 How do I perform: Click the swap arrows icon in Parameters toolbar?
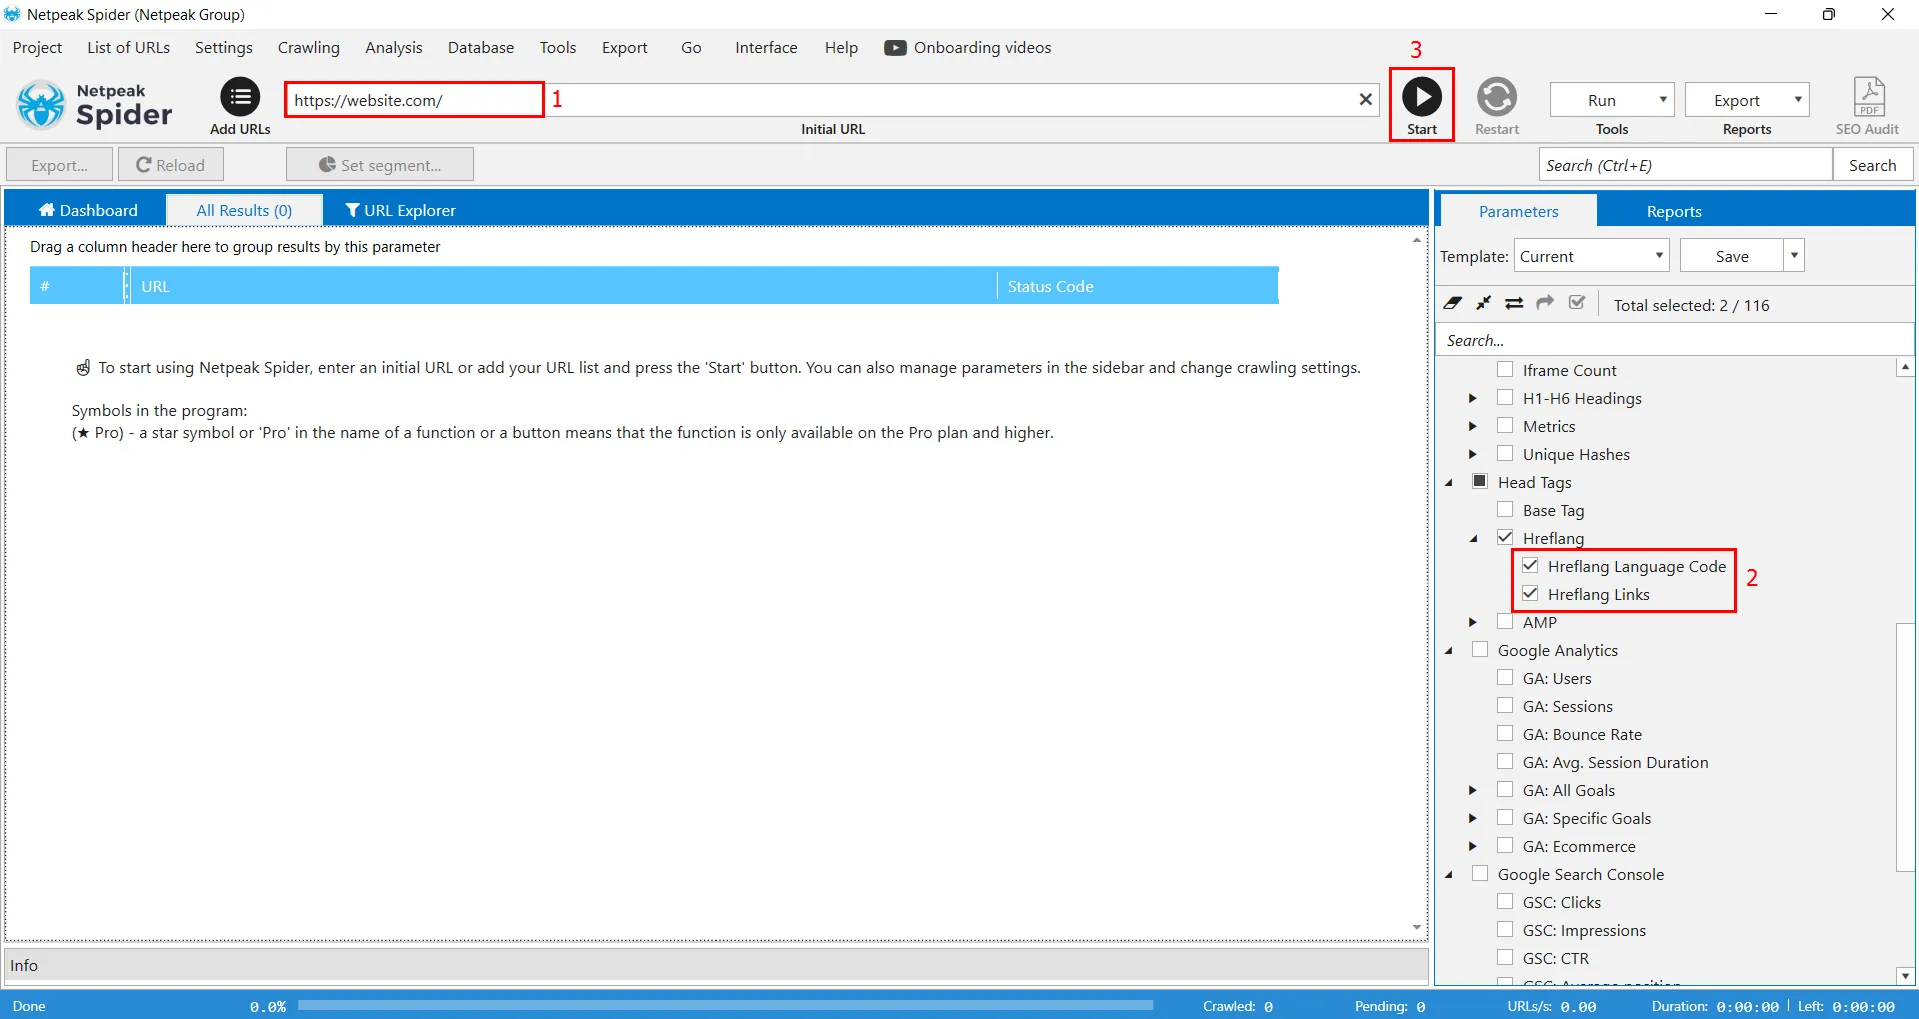pyautogui.click(x=1514, y=303)
